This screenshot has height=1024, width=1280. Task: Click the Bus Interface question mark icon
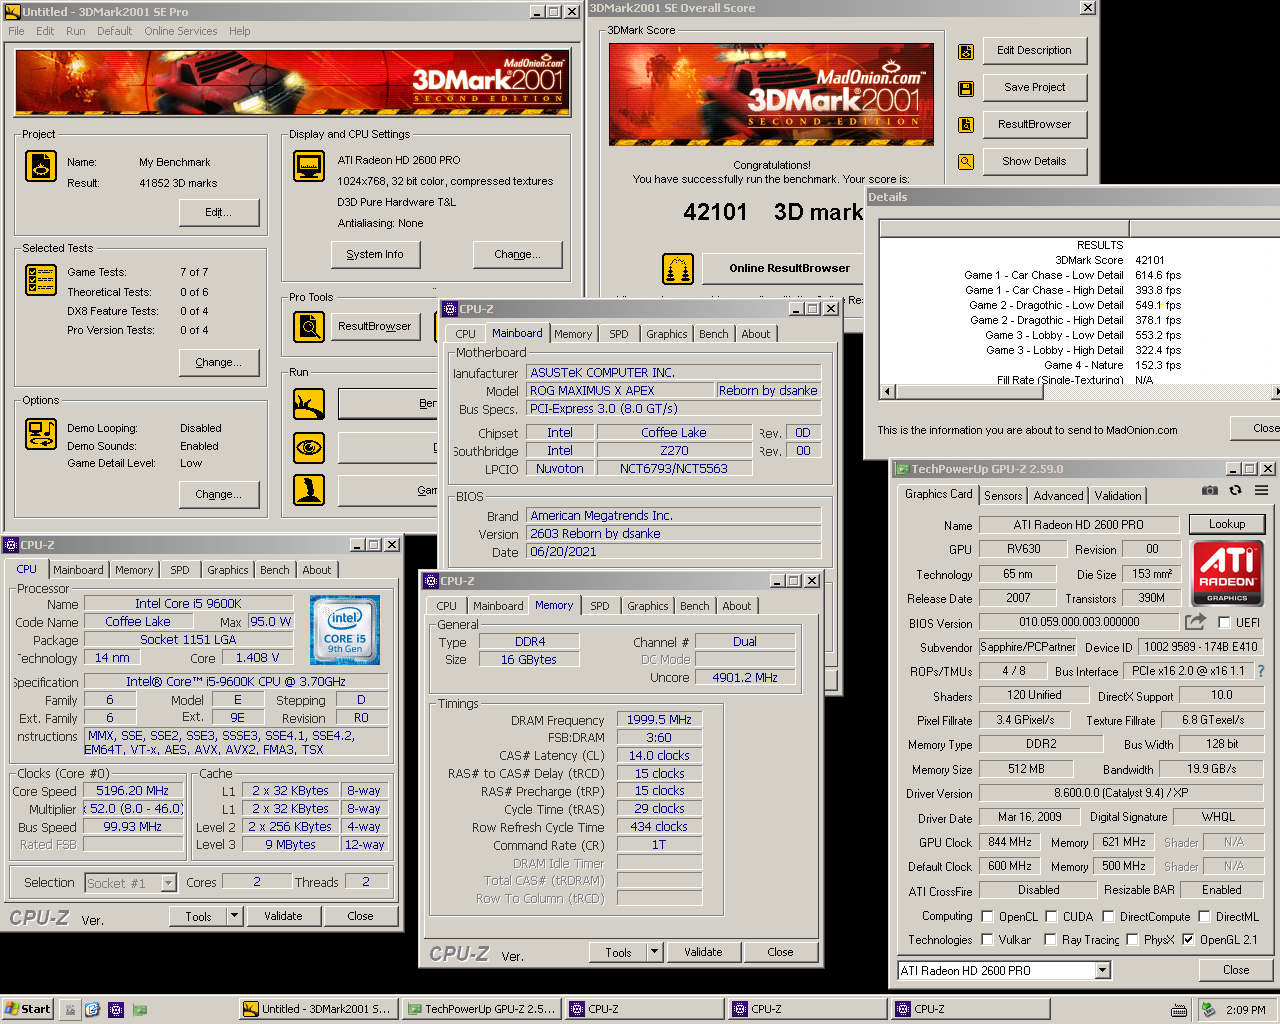1260,671
